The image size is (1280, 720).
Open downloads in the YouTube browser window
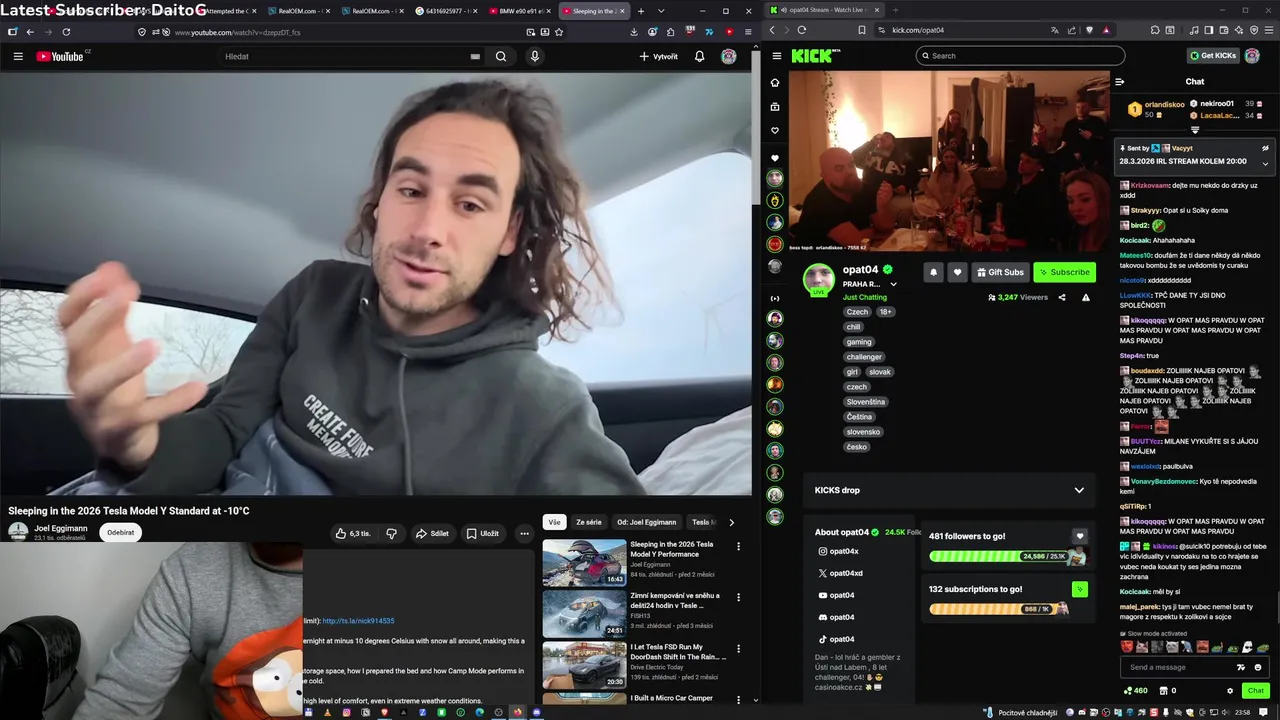634,32
